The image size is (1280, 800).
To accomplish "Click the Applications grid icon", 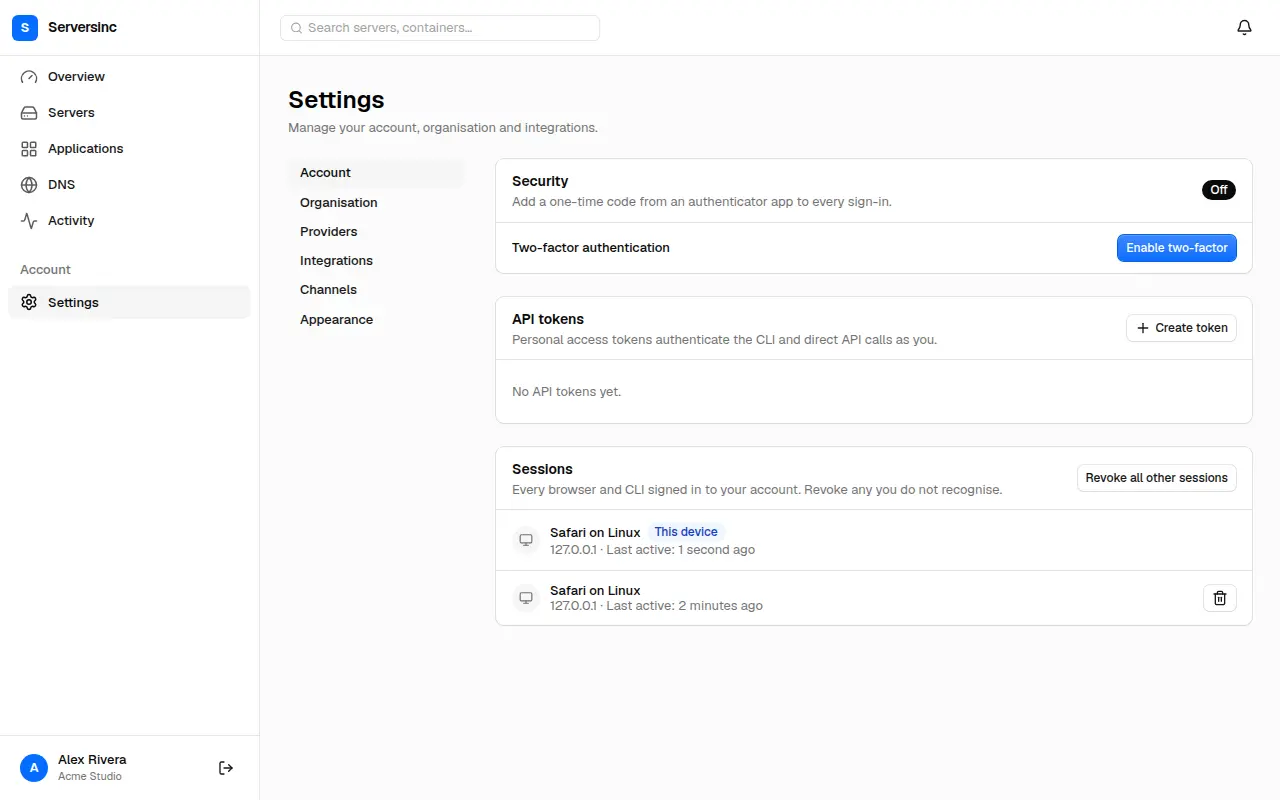I will 29,149.
